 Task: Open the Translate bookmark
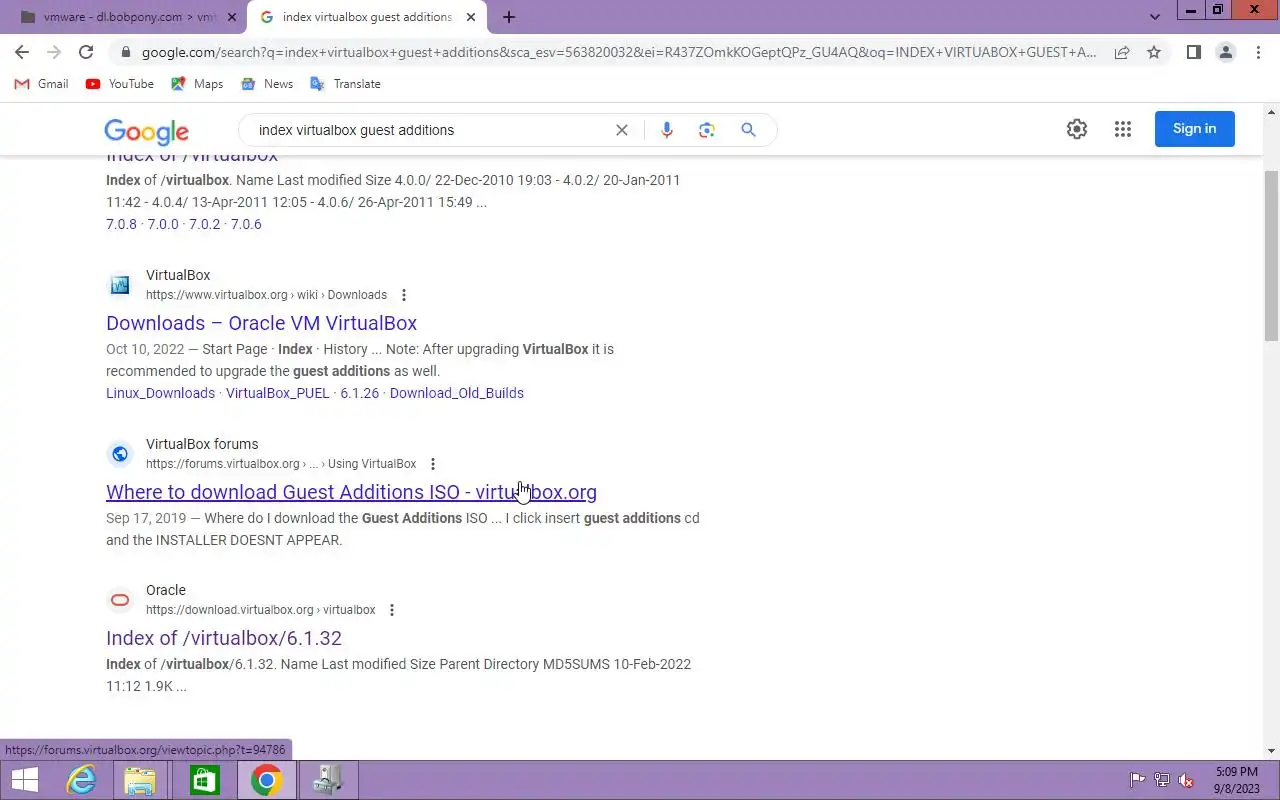click(345, 84)
